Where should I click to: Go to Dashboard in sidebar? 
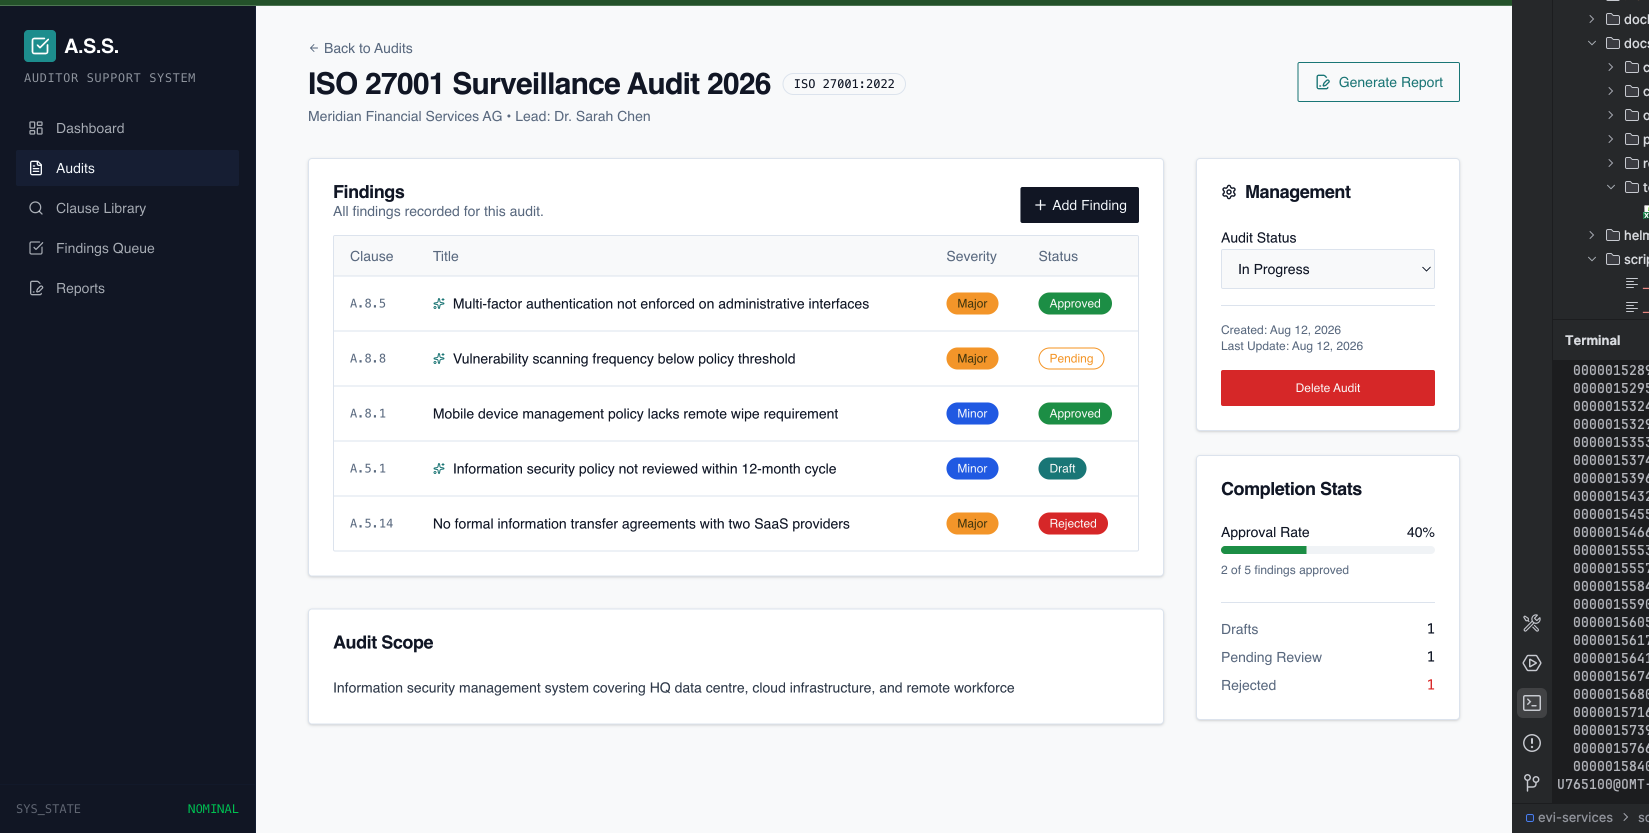click(127, 128)
